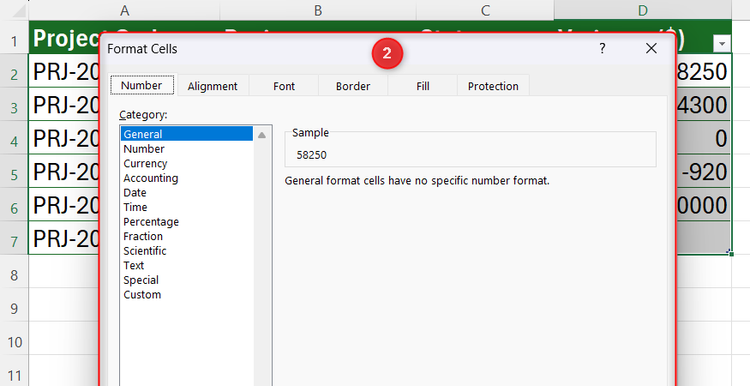Switch to the Alignment tab
Image resolution: width=750 pixels, height=386 pixels.
click(x=212, y=86)
